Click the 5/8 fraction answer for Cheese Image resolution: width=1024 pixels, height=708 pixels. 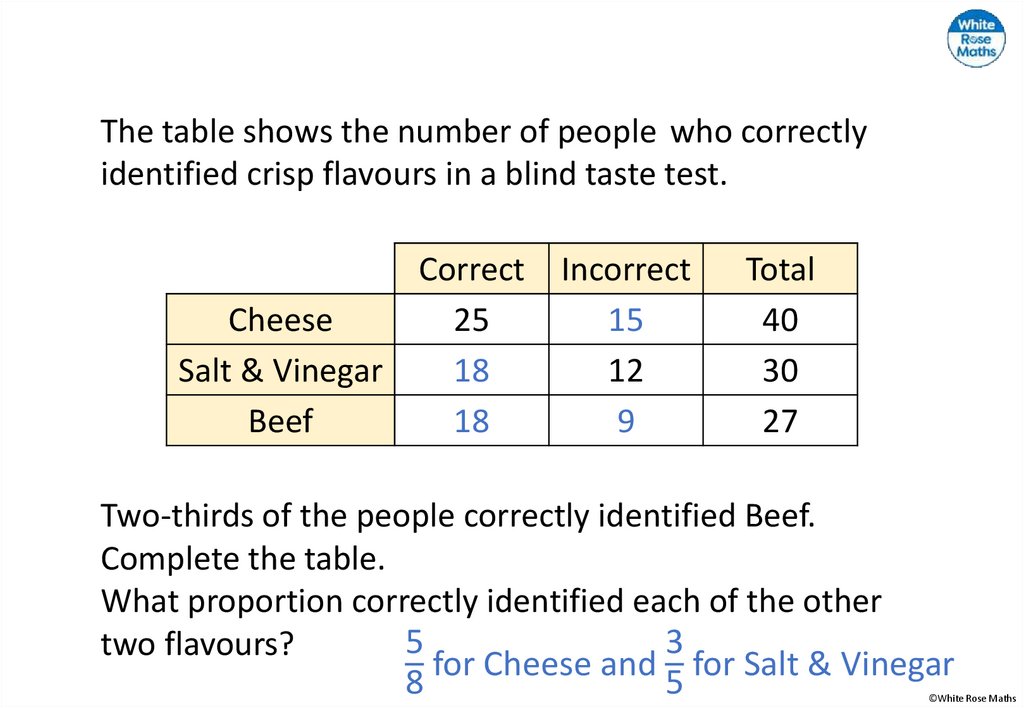[x=415, y=664]
